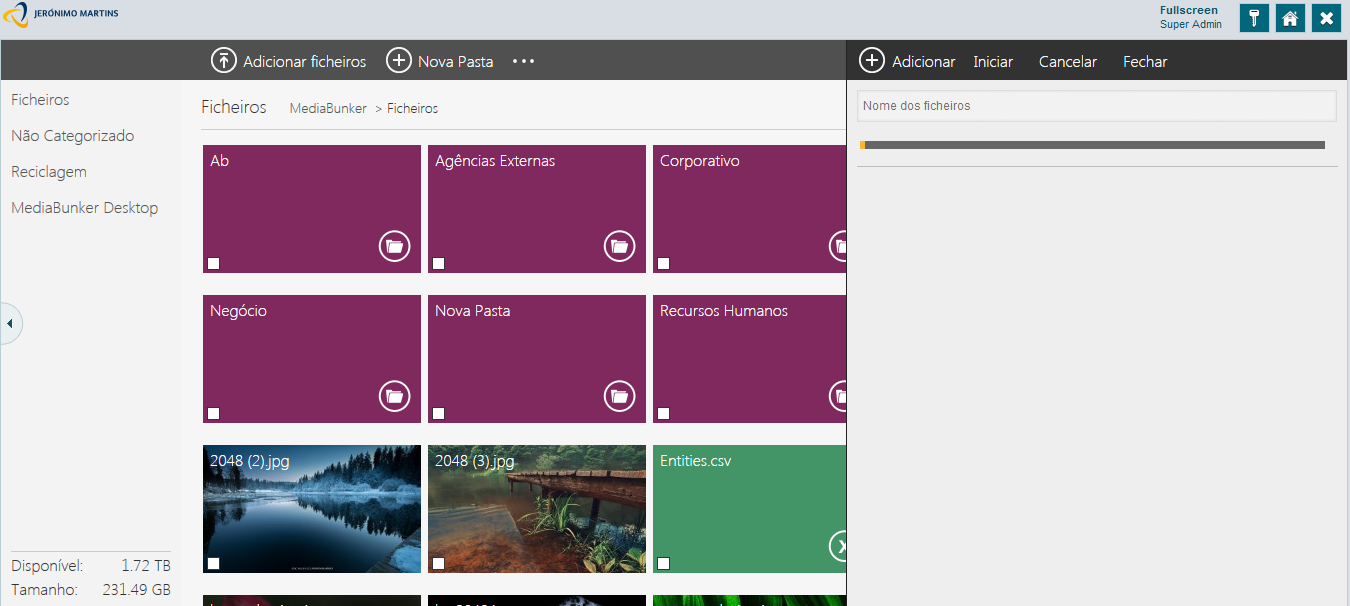
Task: Open the 2048 (3).jpg thumbnail
Action: 537,509
